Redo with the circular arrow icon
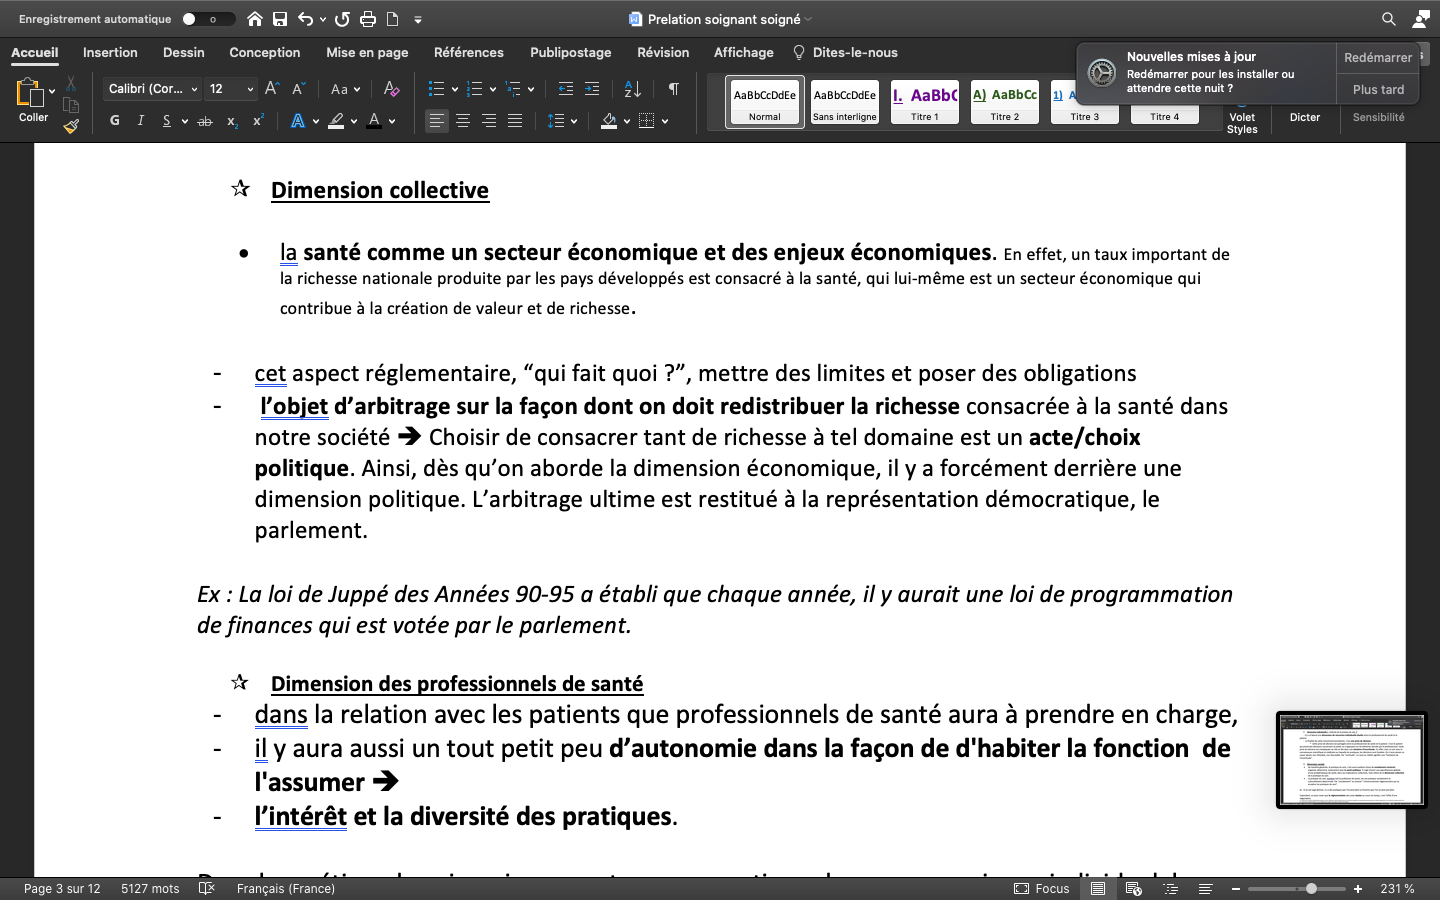This screenshot has width=1440, height=900. pyautogui.click(x=342, y=19)
